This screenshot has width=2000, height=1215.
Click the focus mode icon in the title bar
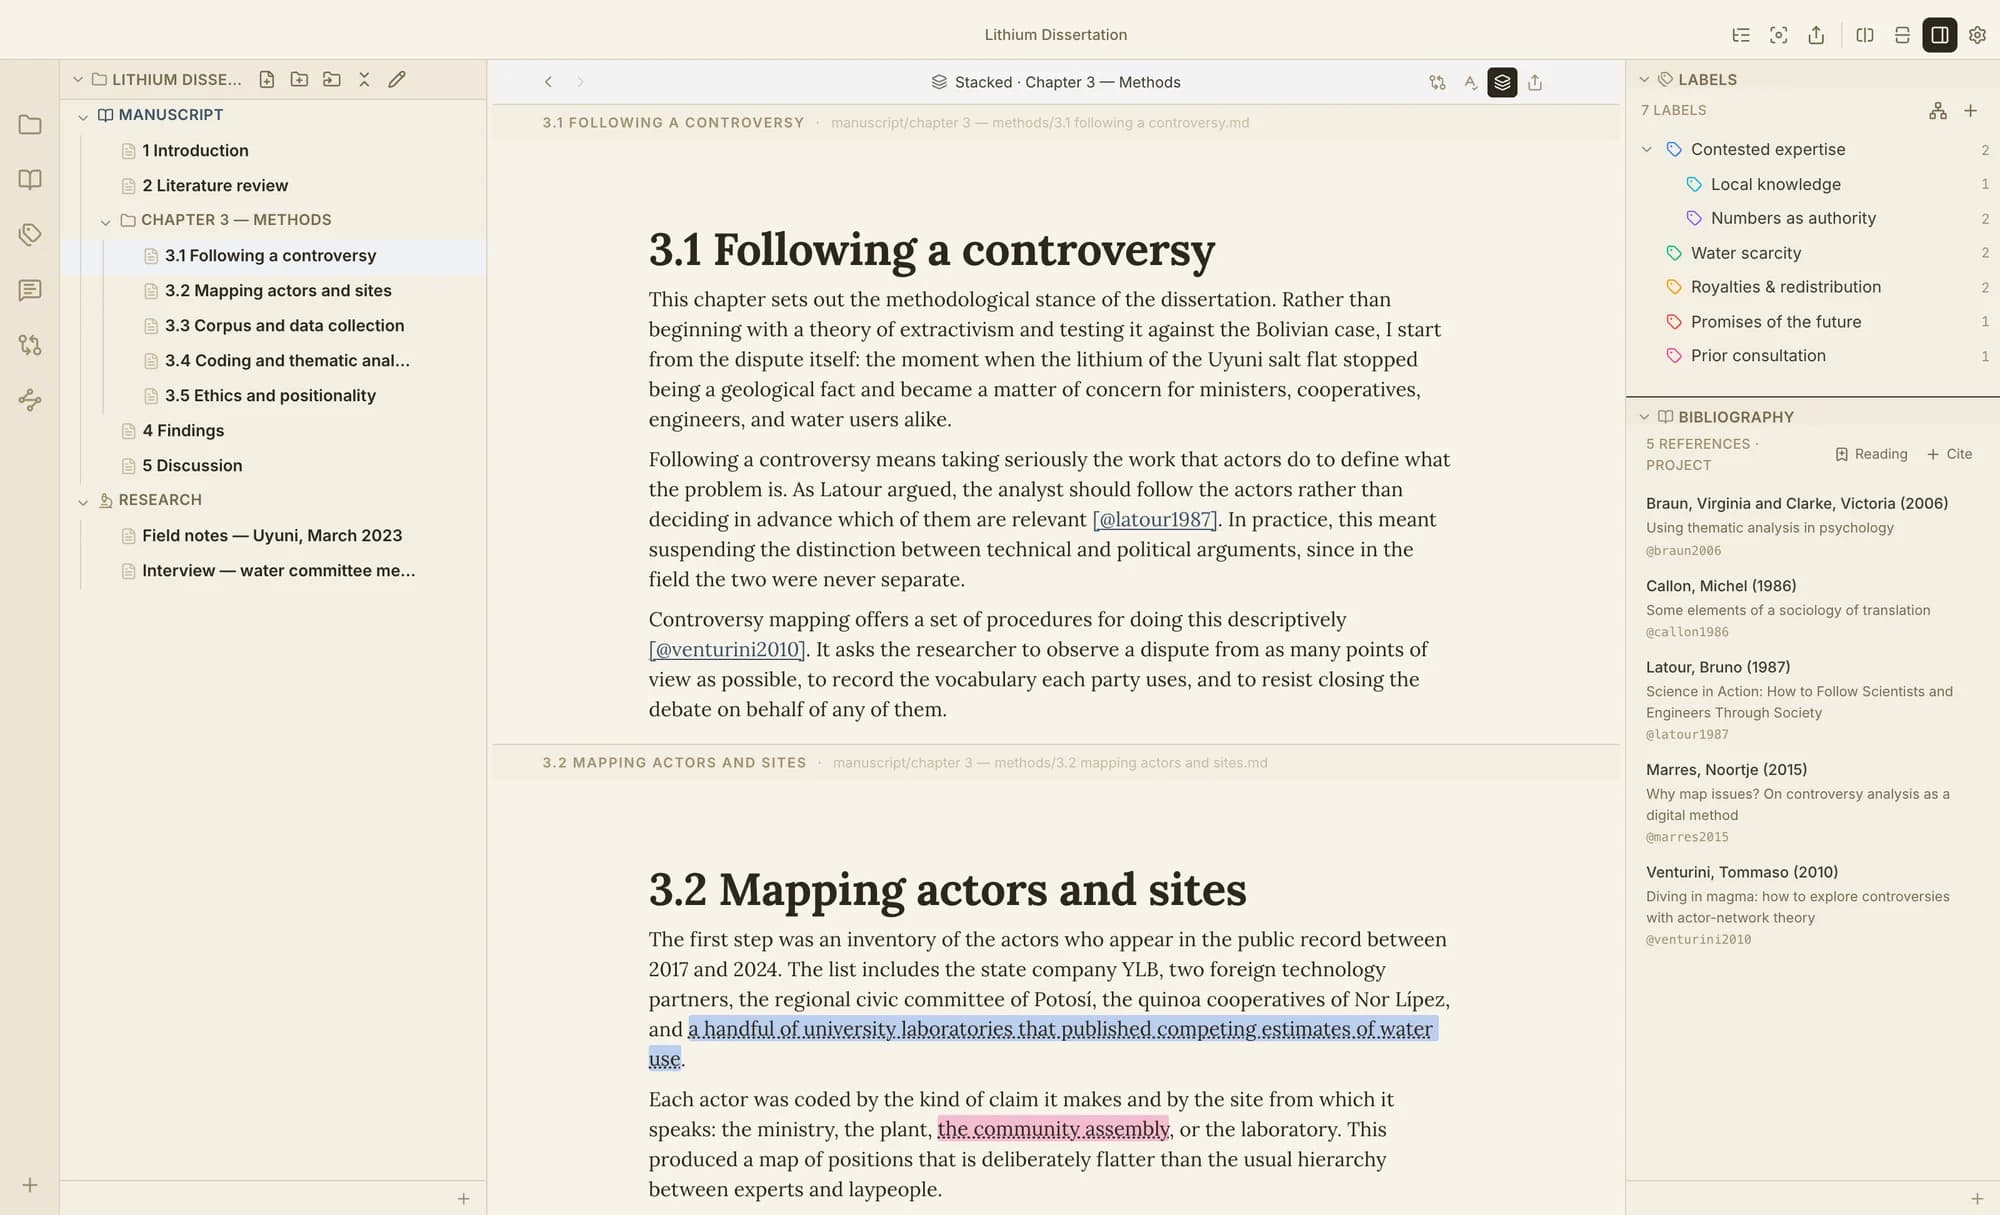tap(1778, 35)
